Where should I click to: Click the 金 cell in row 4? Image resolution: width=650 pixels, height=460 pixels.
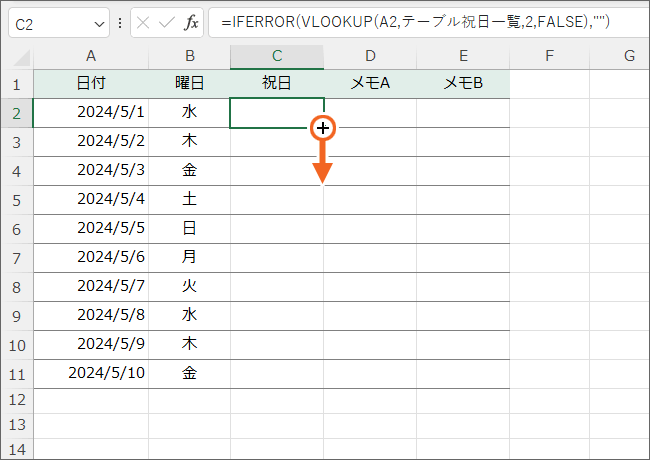coord(189,171)
